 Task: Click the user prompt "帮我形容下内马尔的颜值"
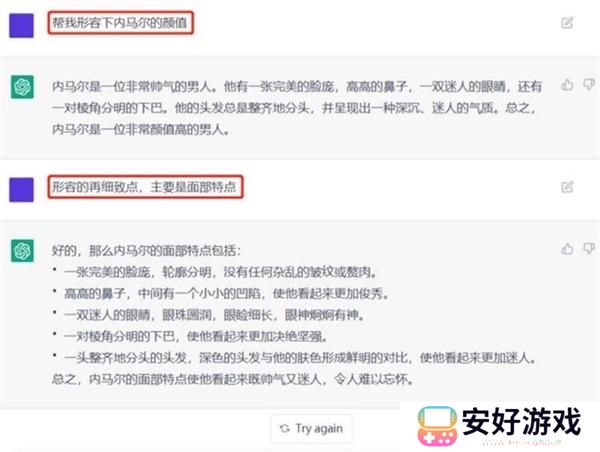[120, 23]
